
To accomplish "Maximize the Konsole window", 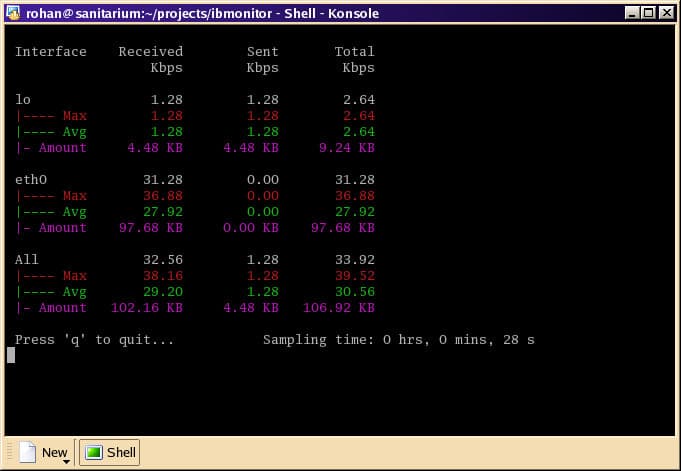I will (649, 13).
